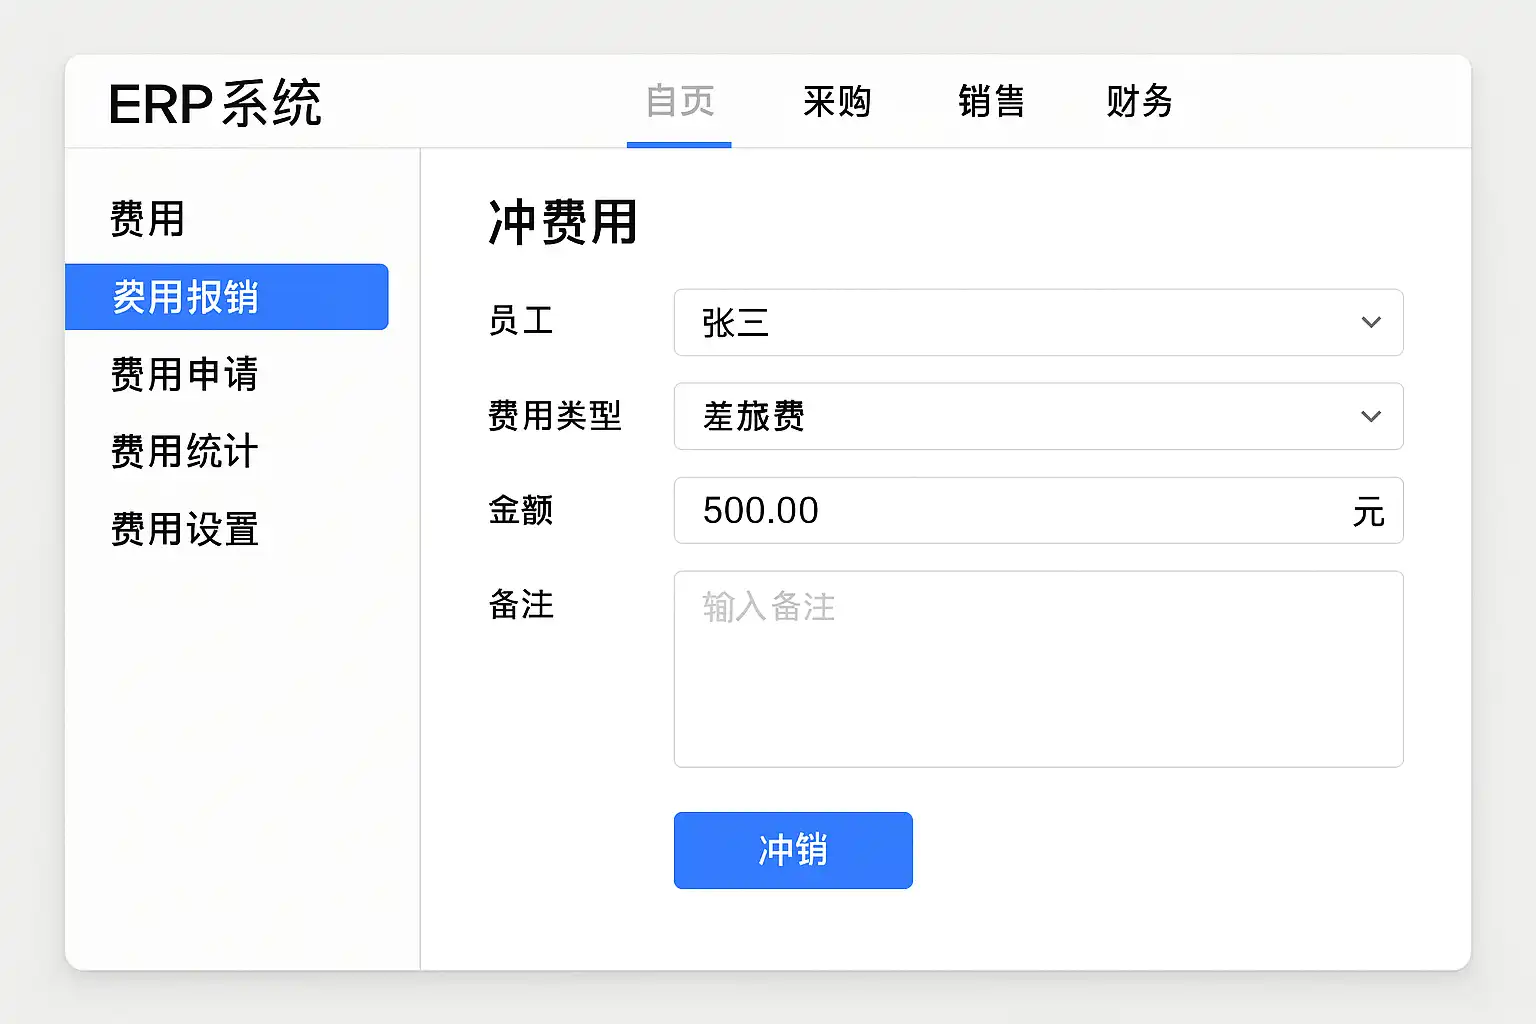
Task: Select the 财务 tab
Action: coord(1139,102)
